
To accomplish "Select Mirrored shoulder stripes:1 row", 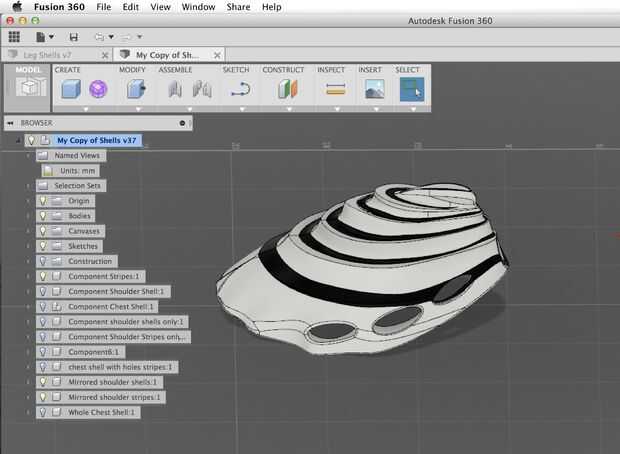I will pos(100,397).
